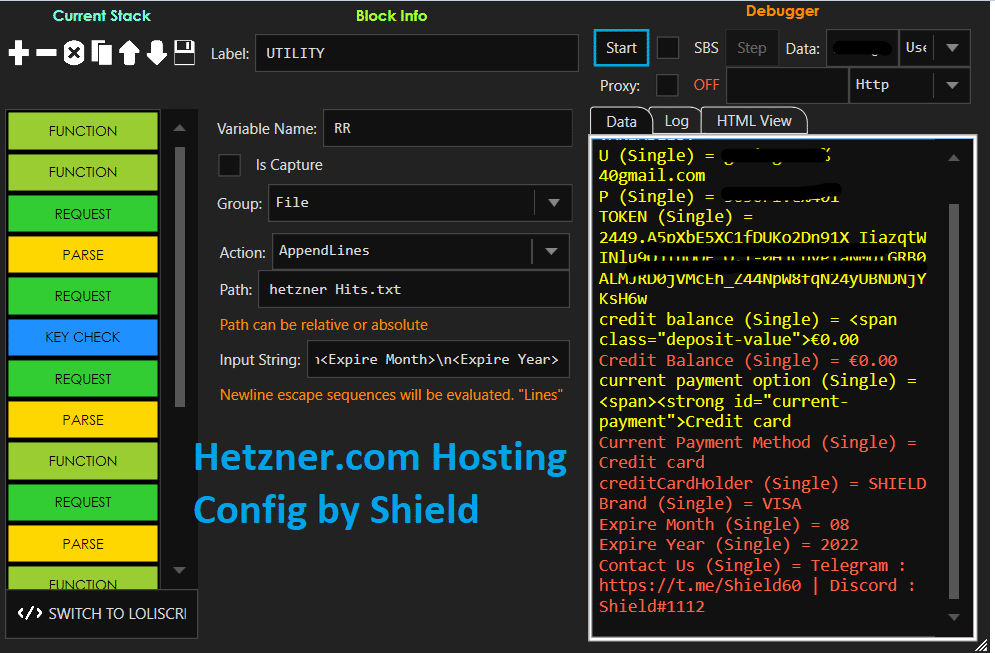Click the stack list scrollbar thumb
The image size is (995, 653).
point(180,277)
